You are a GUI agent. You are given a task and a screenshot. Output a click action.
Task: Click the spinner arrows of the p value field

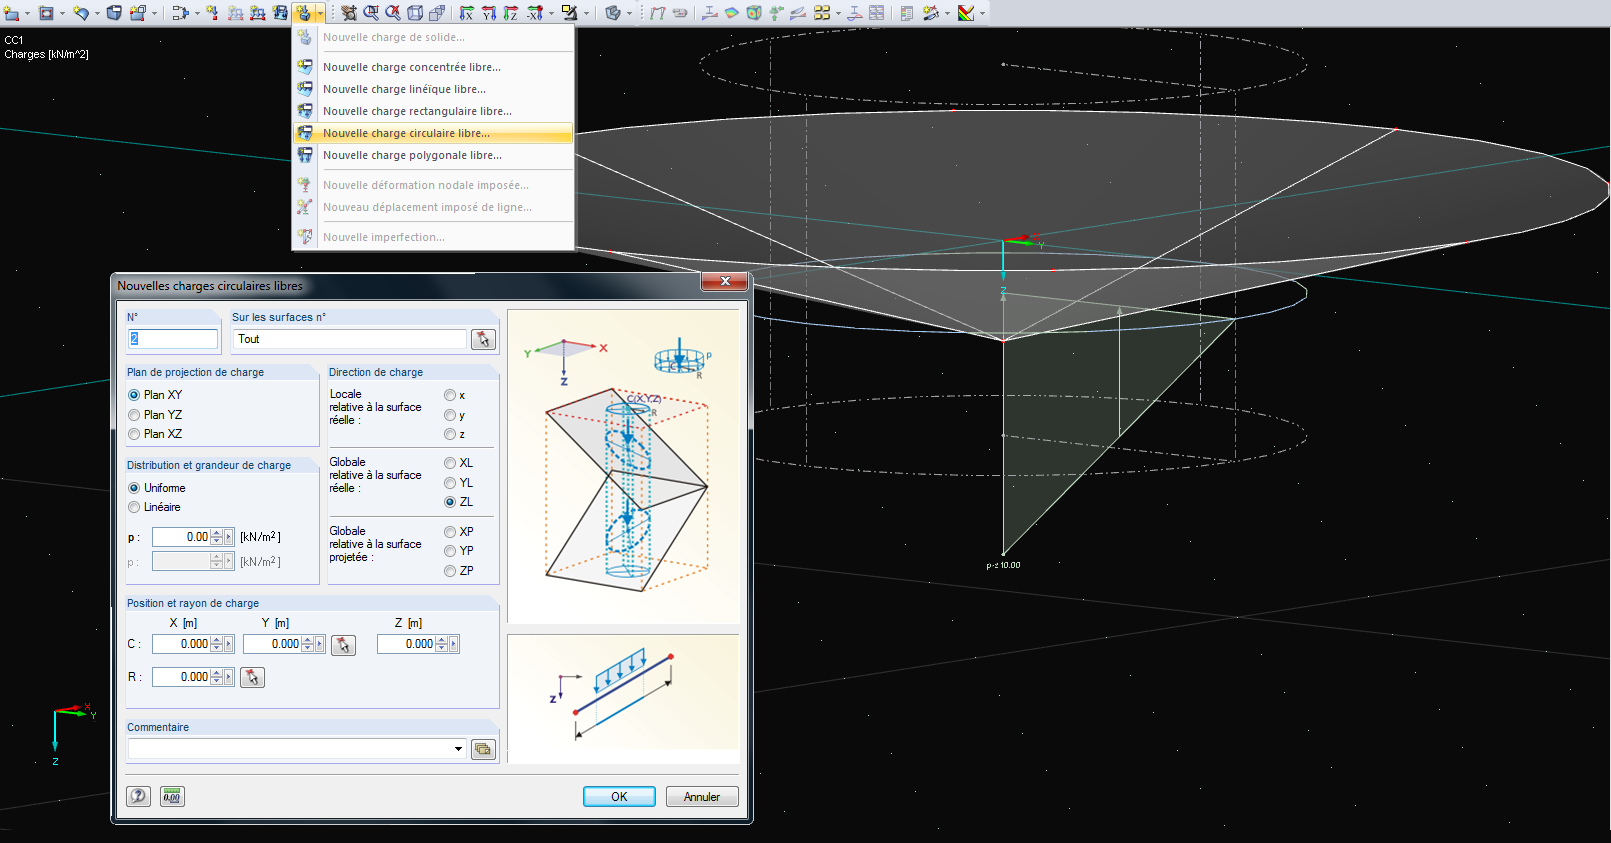[x=216, y=537]
